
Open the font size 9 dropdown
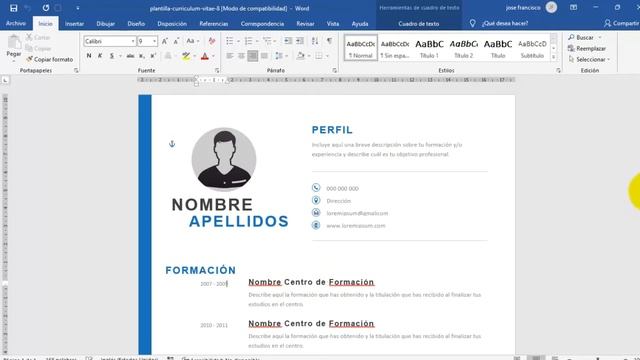154,41
